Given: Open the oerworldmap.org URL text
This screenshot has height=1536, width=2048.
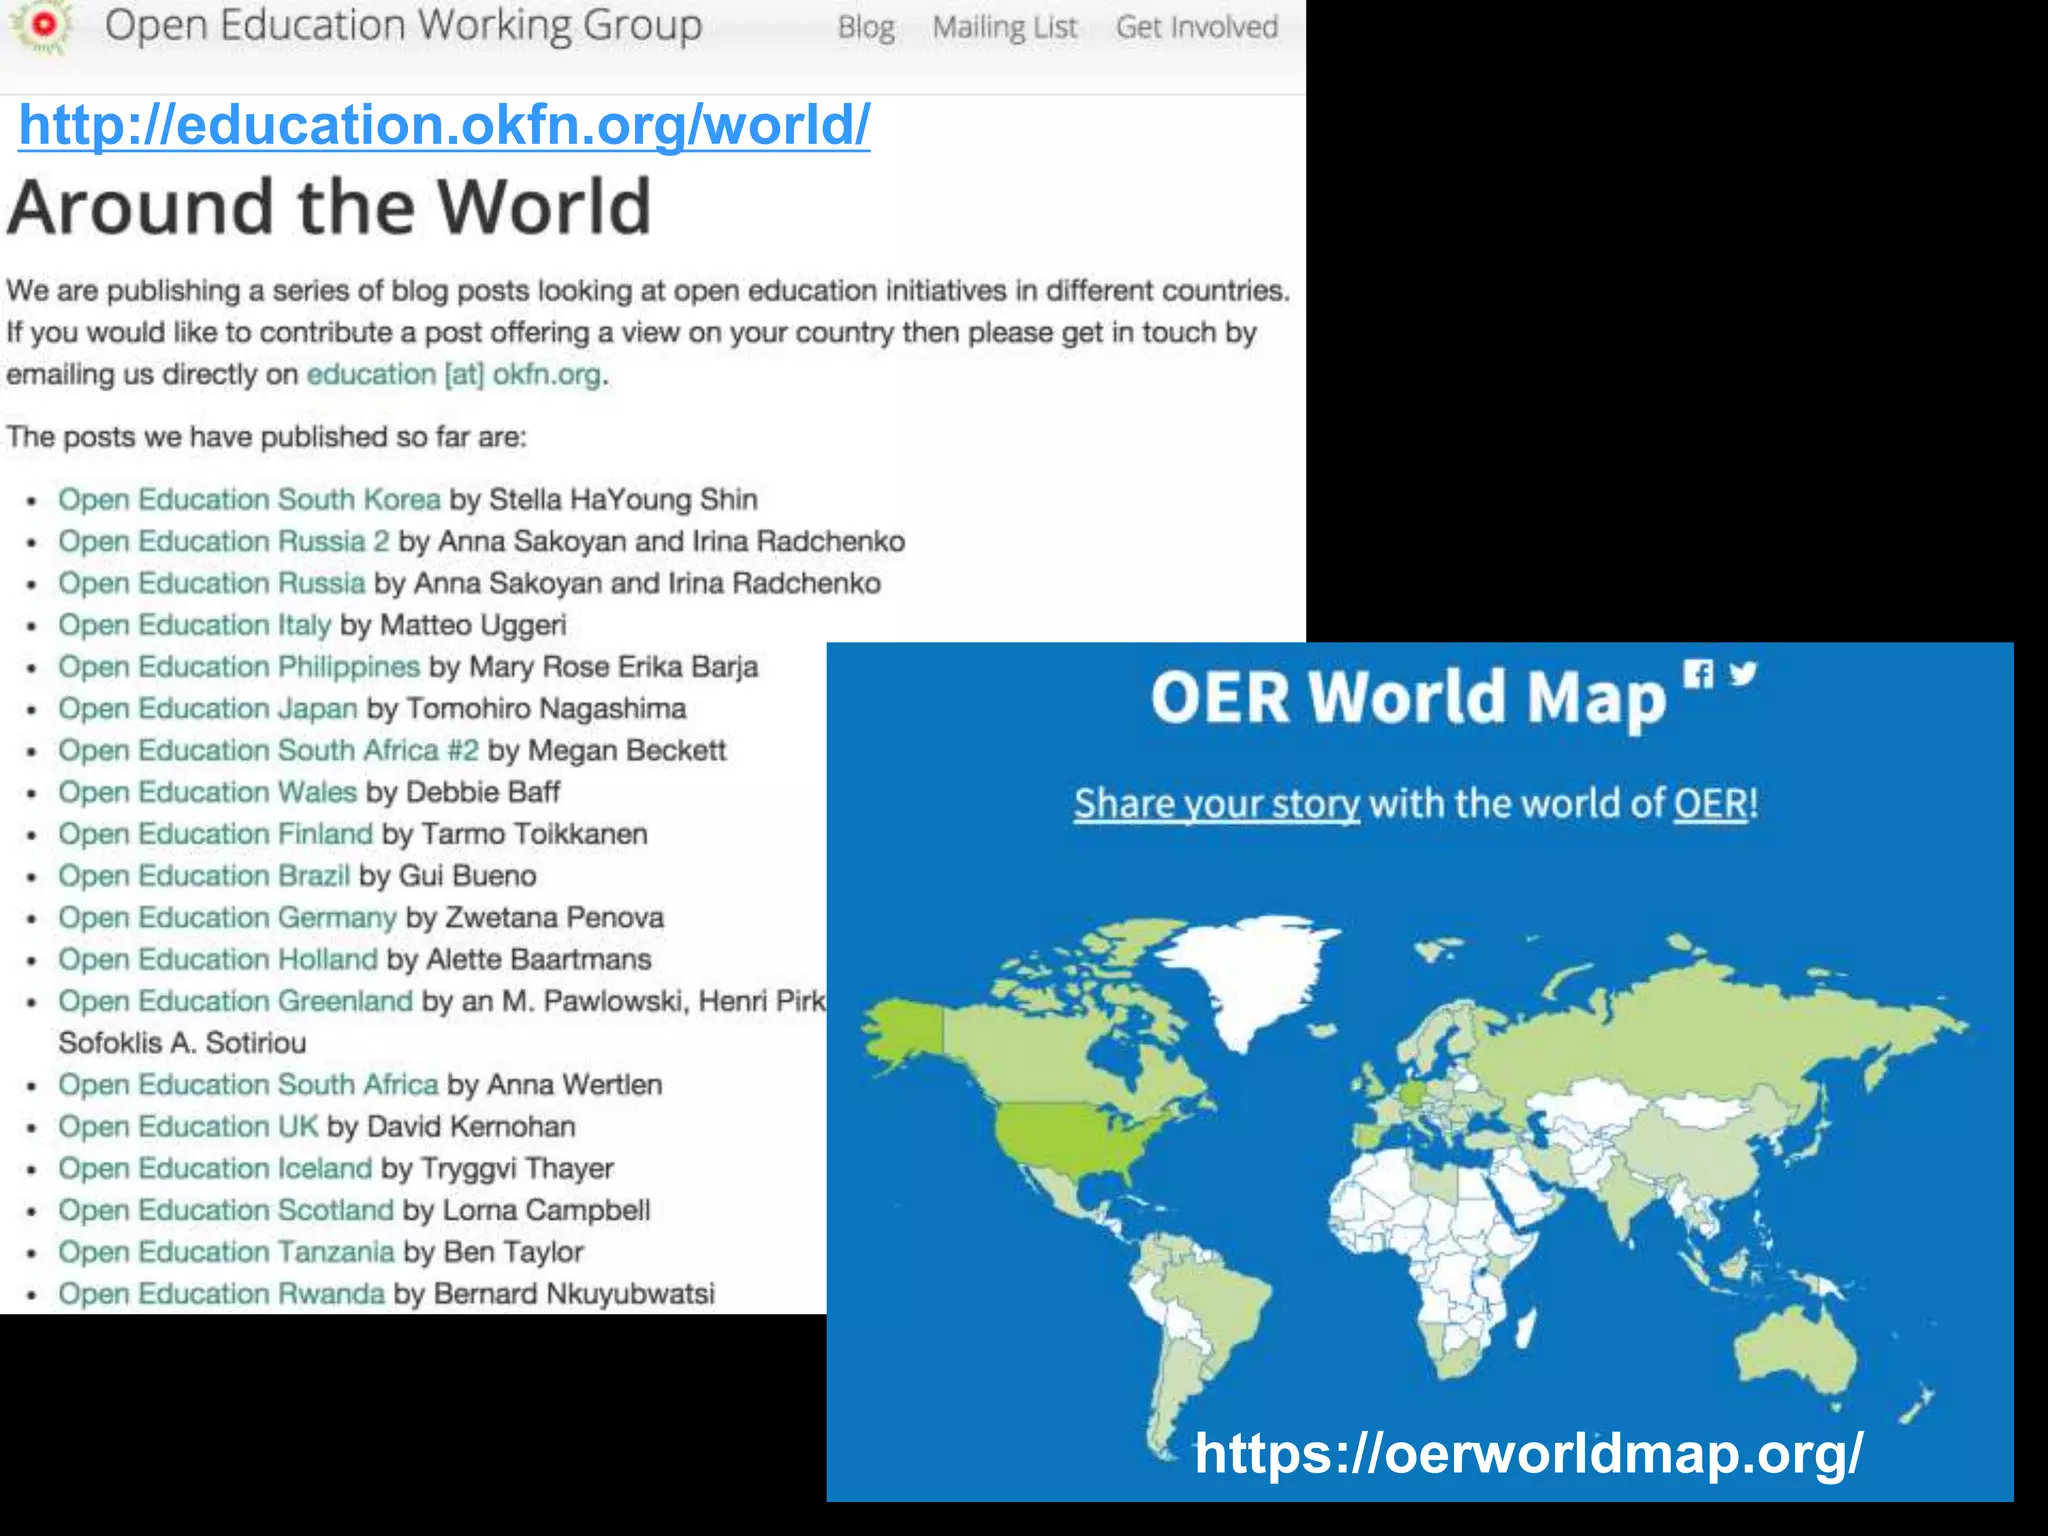Looking at the screenshot, I should point(1528,1453).
